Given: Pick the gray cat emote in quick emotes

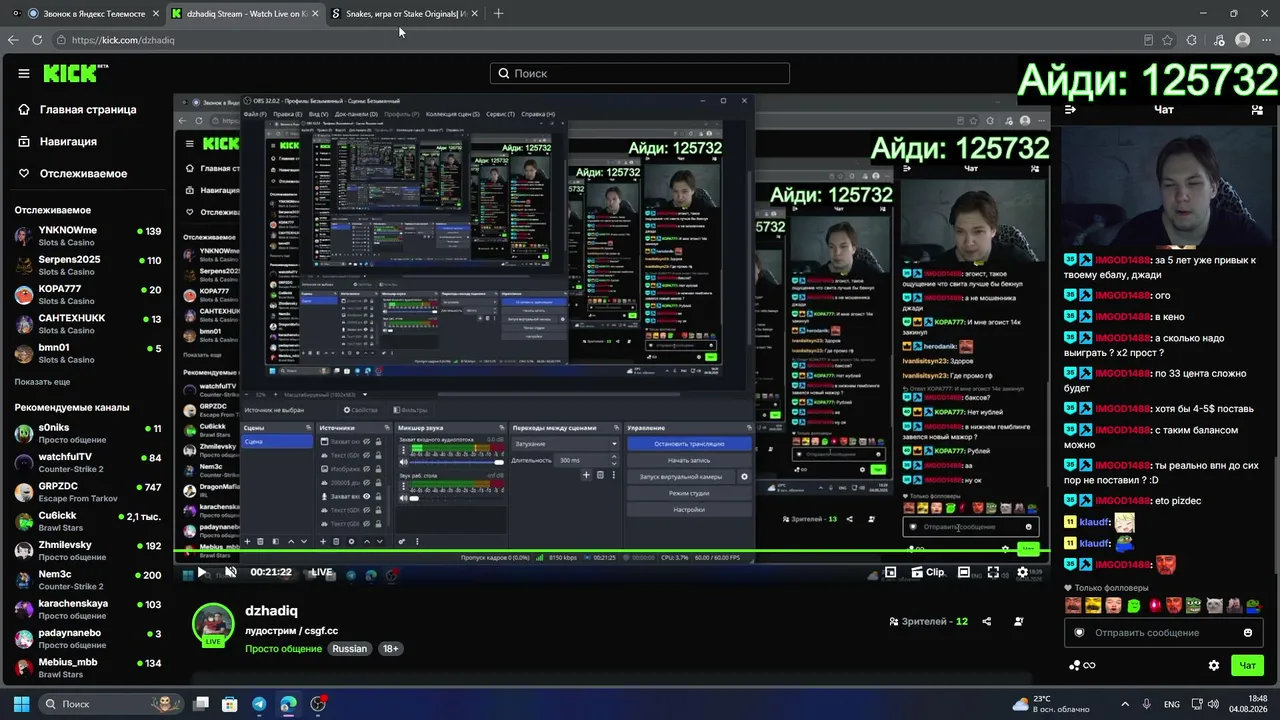Looking at the screenshot, I should (1214, 605).
